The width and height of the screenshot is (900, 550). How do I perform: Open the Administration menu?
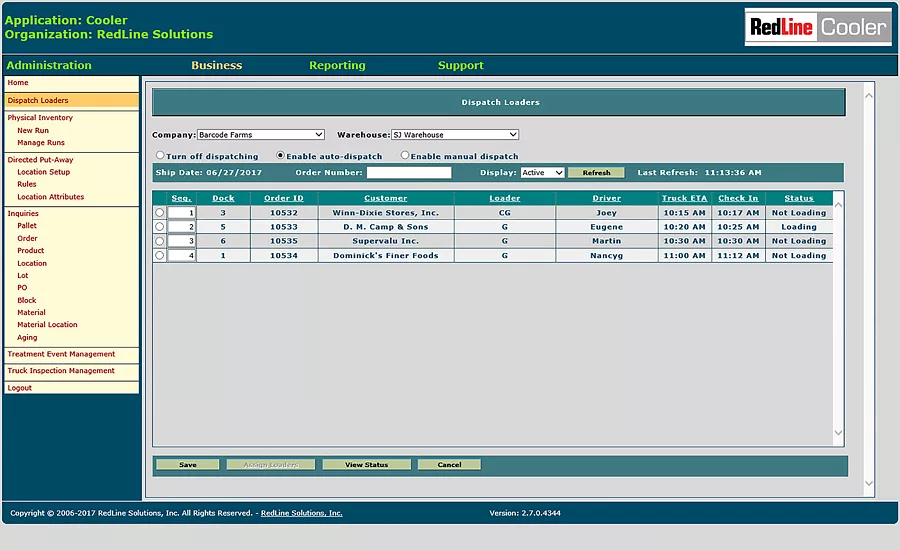[49, 65]
